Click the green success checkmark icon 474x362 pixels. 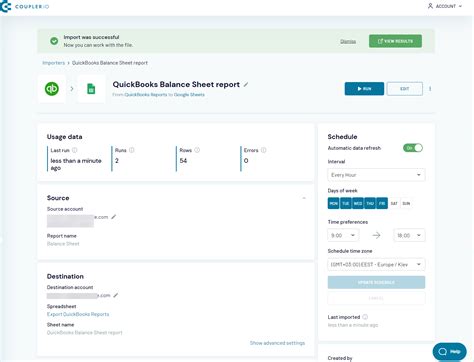(x=54, y=41)
